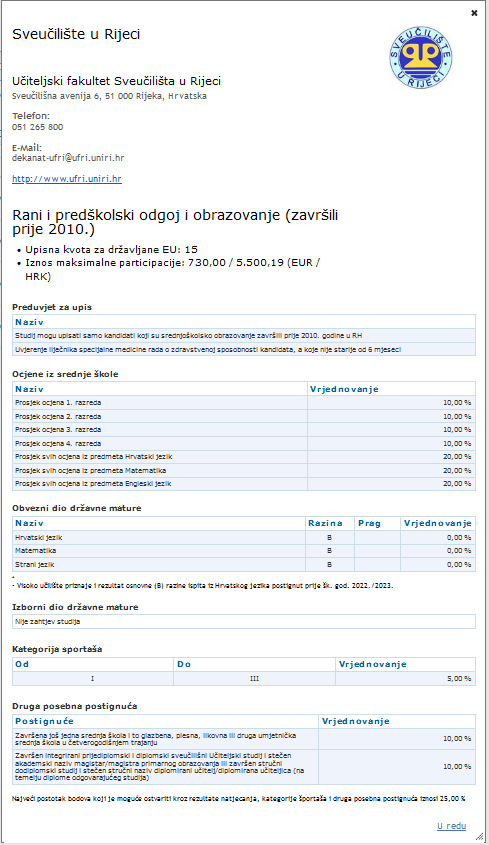Click row 'Prosjek ocjena 2. razreda'
489x845 pixels.
(x=244, y=417)
